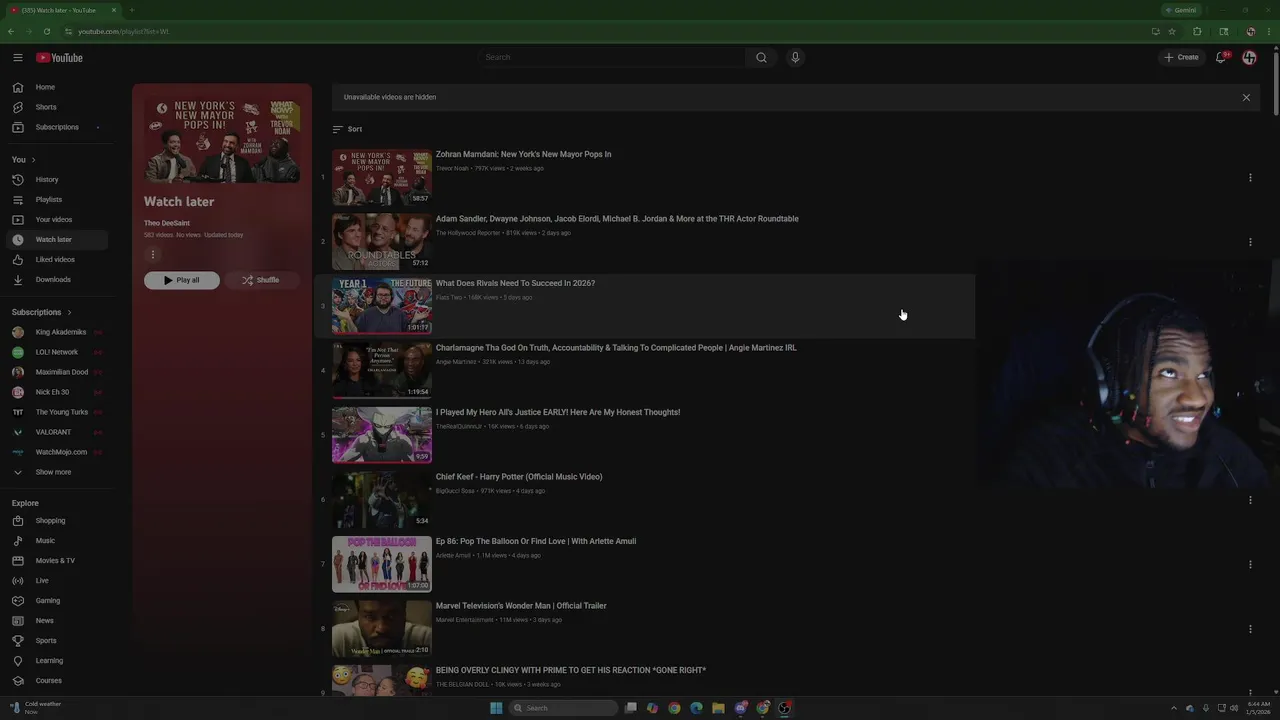Open the Marvel Entertainment channel link
The height and width of the screenshot is (720, 1280).
point(465,620)
